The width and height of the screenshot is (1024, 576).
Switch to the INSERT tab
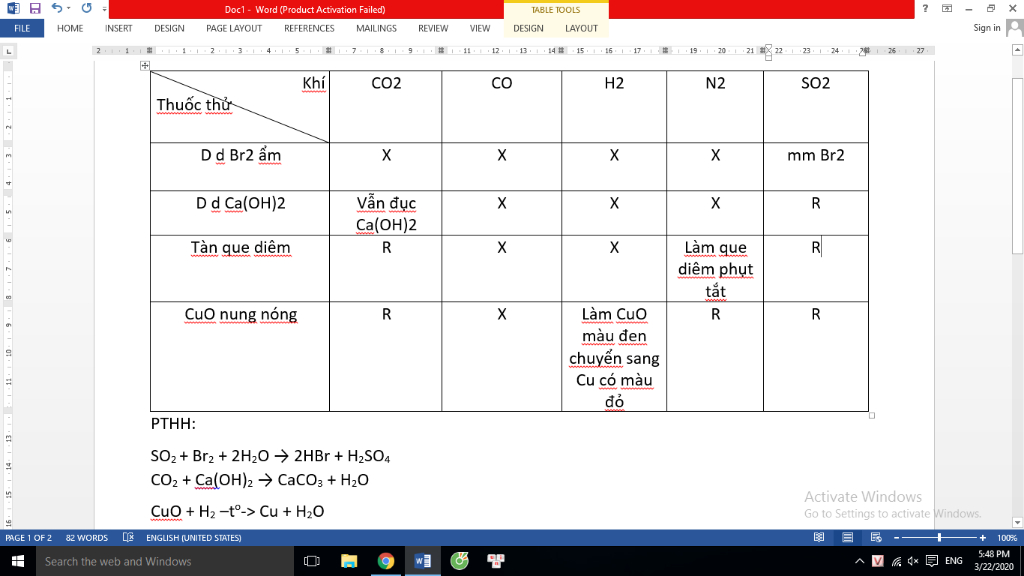click(x=119, y=28)
